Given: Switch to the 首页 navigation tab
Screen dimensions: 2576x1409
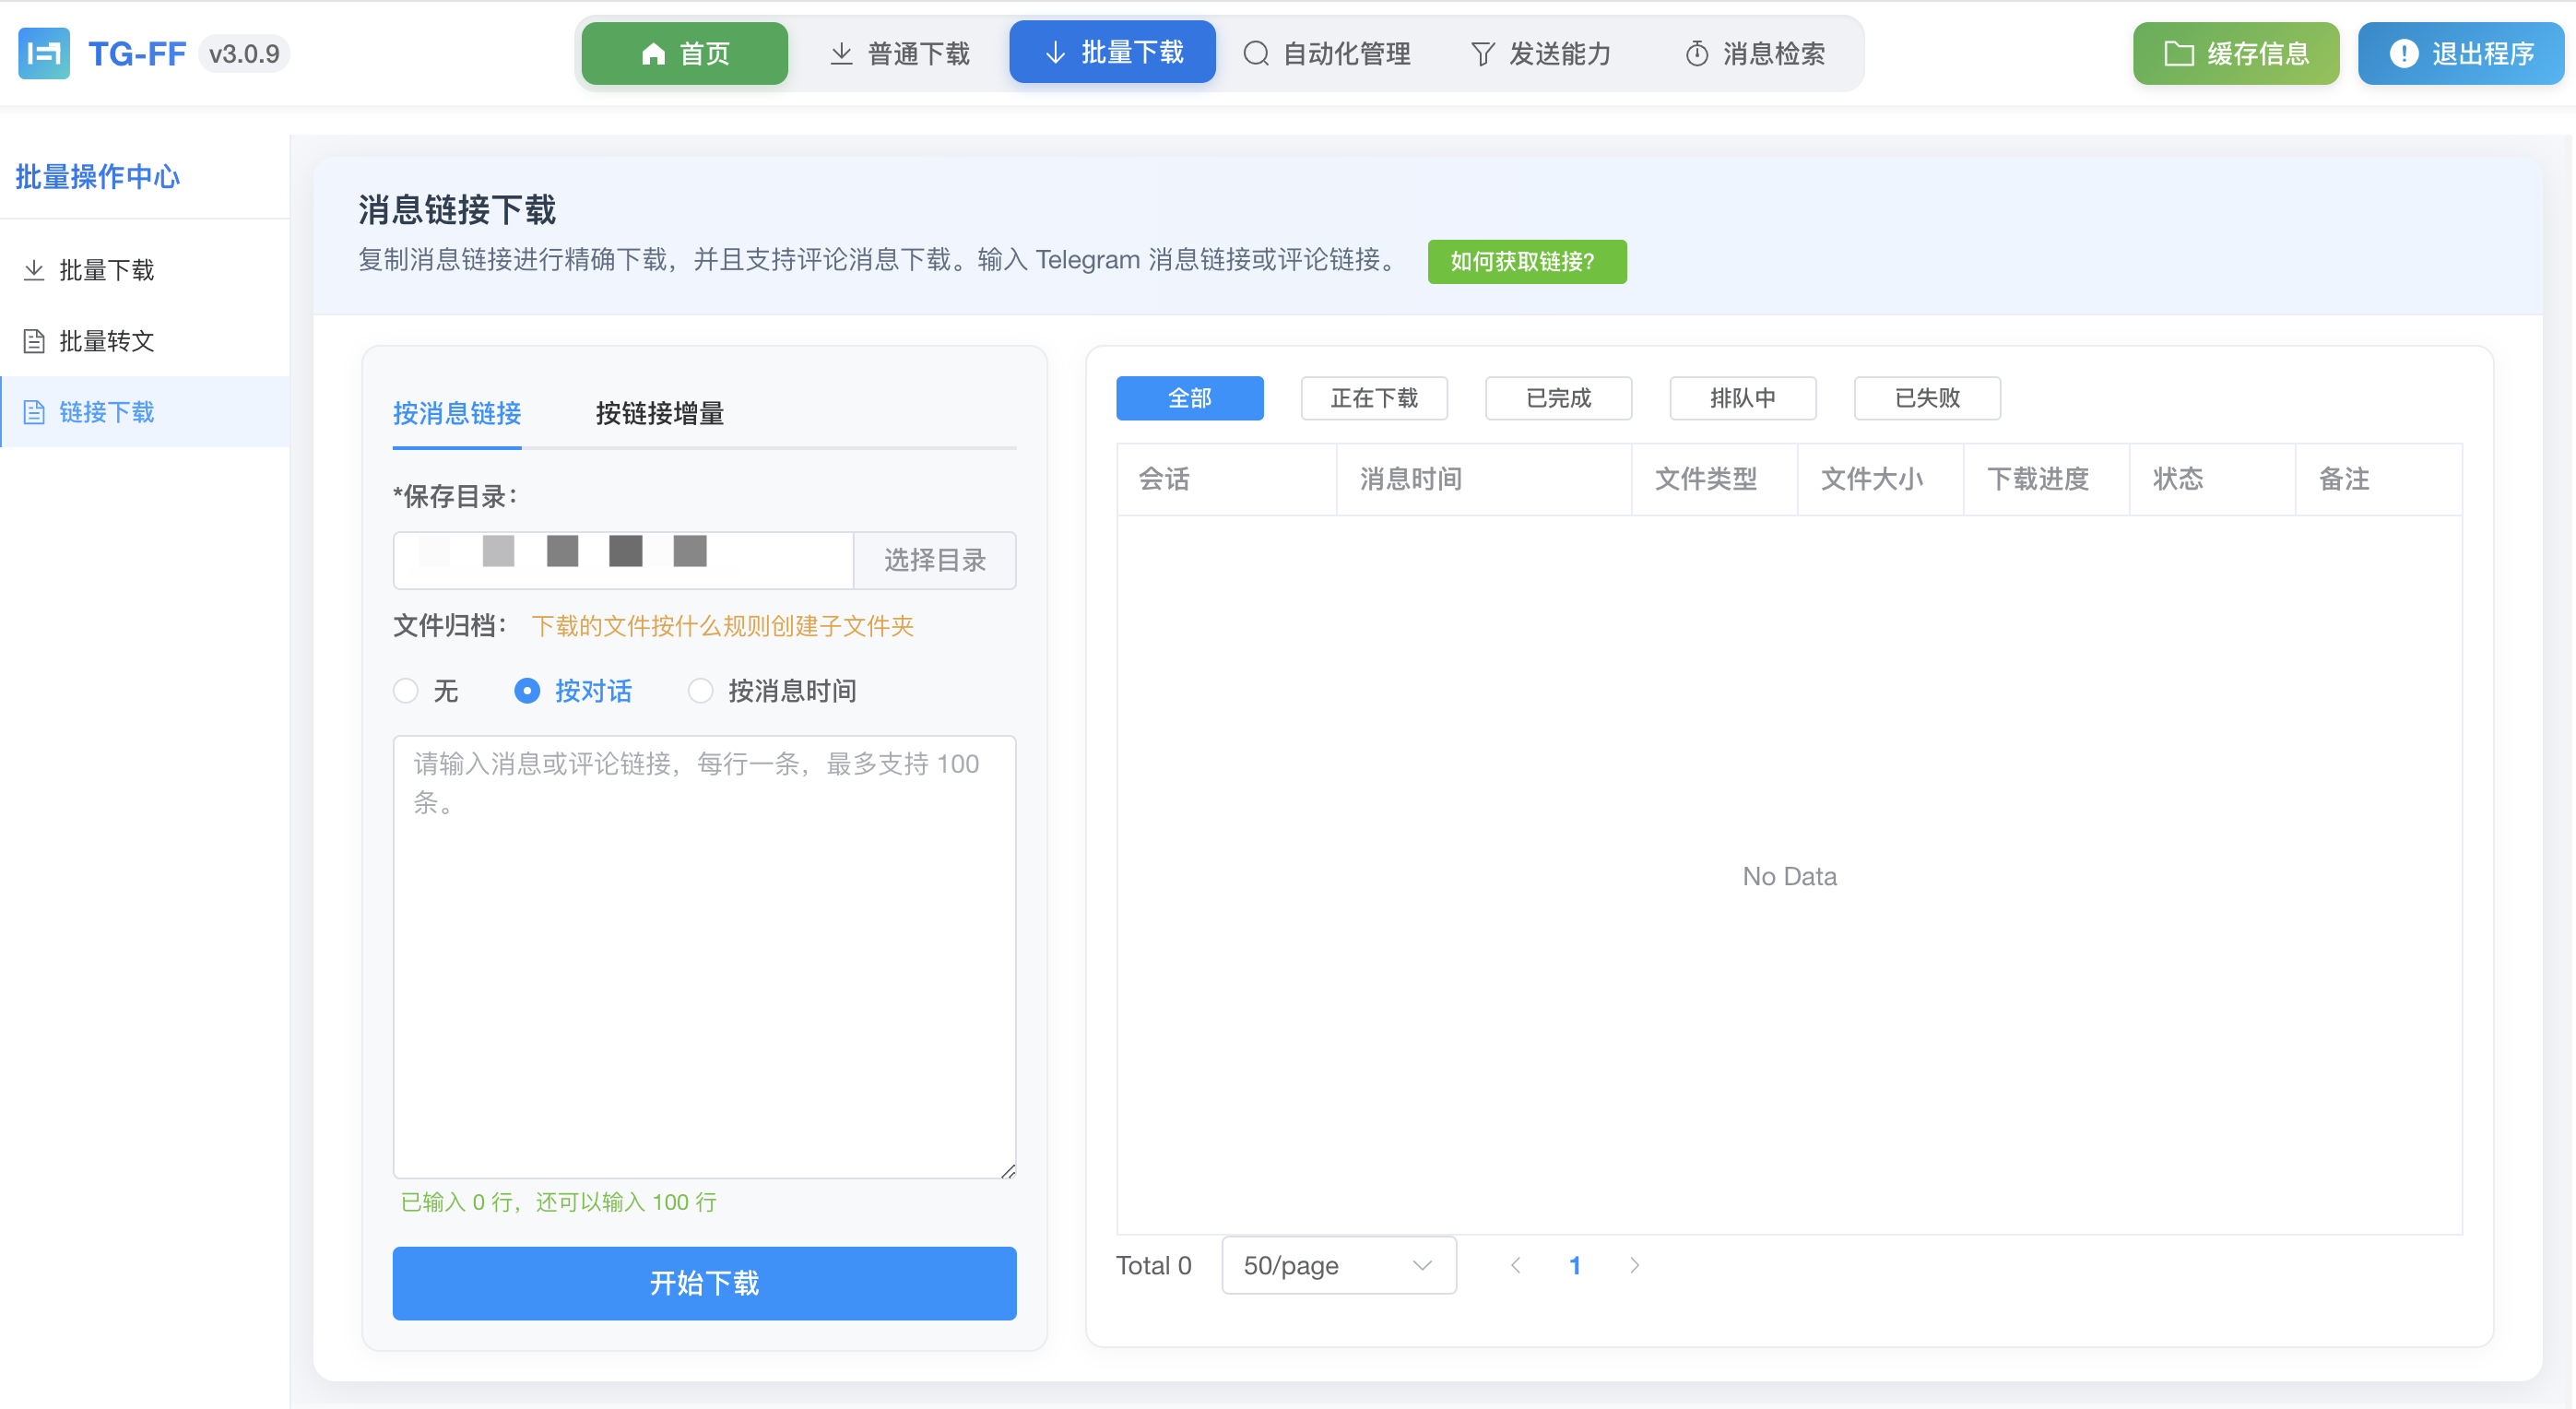Looking at the screenshot, I should click(684, 53).
